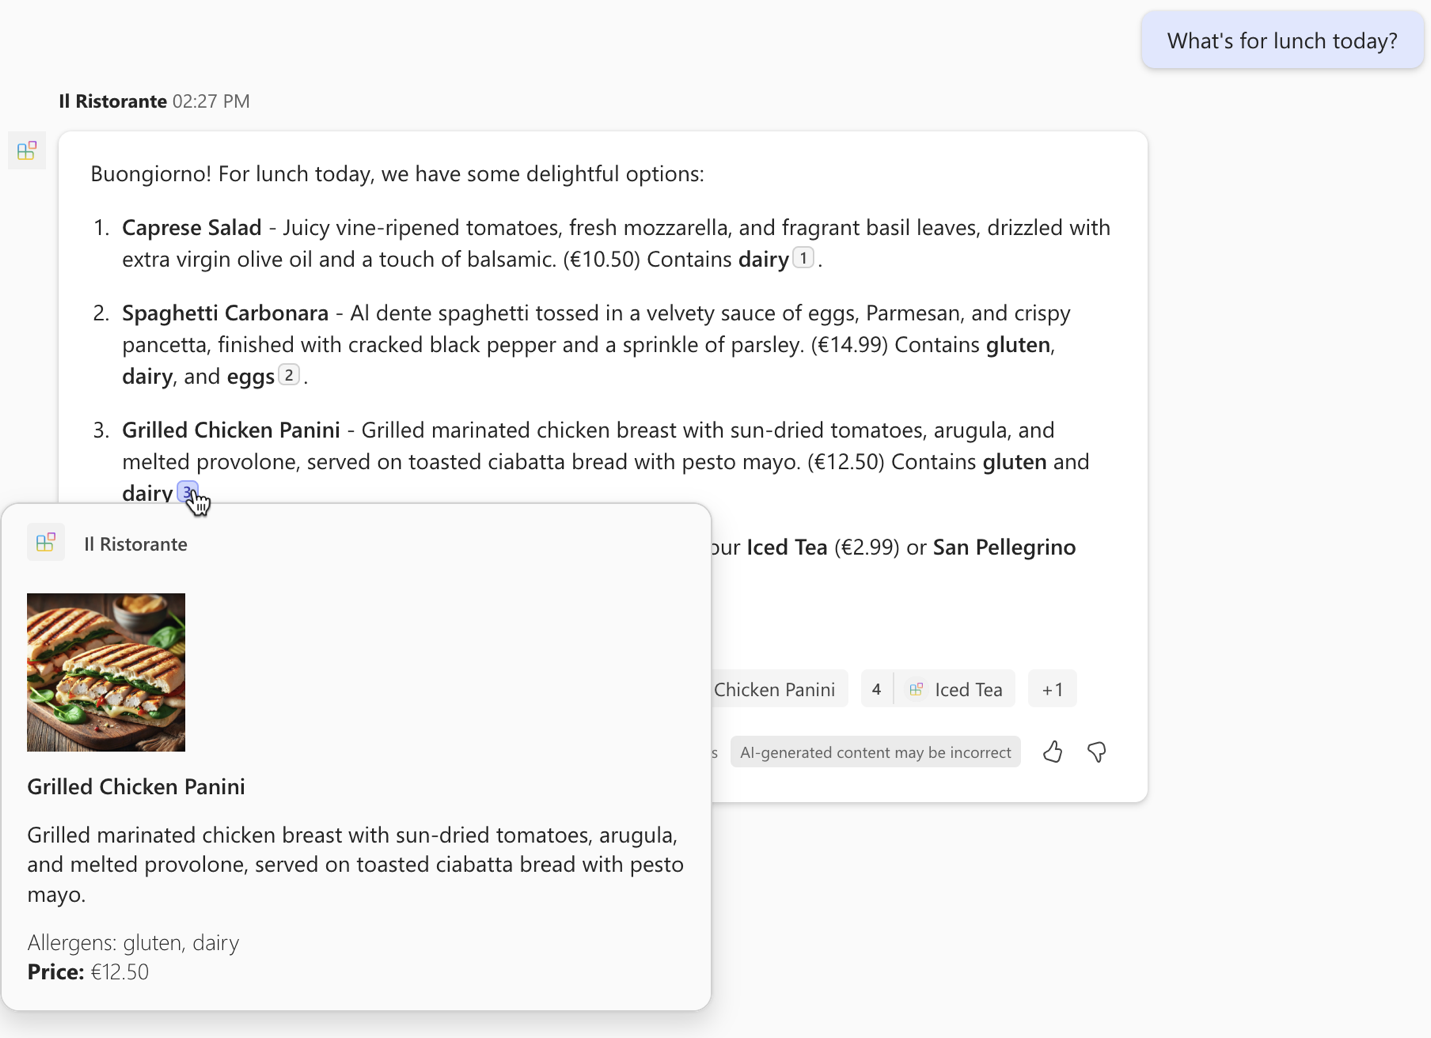Open citation 2 after eggs in Spaghetti Carbonara
This screenshot has width=1431, height=1038.
click(x=288, y=375)
